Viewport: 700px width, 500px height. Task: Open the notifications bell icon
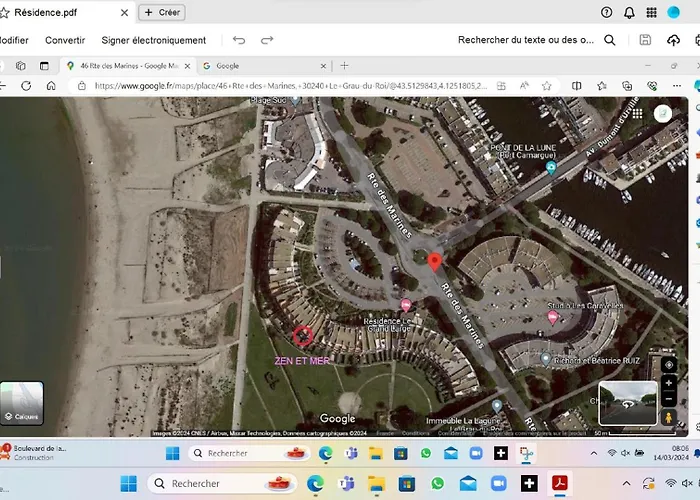(x=629, y=13)
